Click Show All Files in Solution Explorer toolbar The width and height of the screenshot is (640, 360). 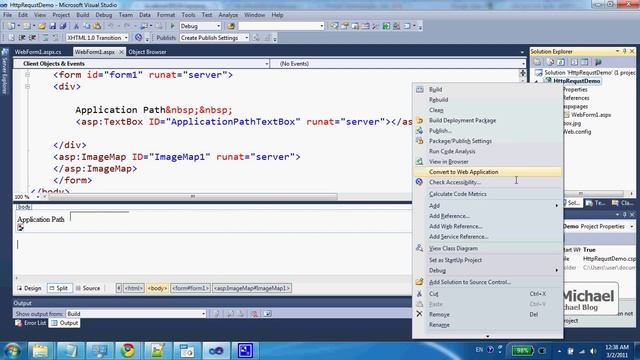551,62
